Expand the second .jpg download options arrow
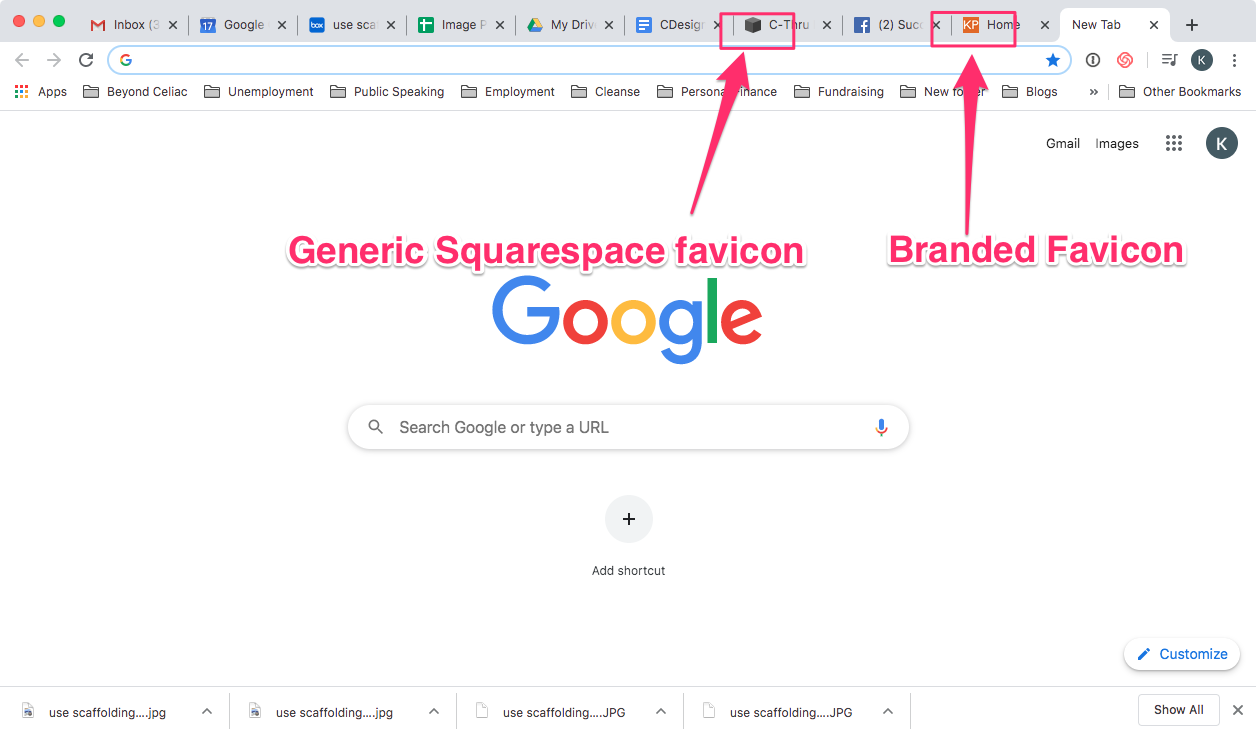1256x735 pixels. click(434, 711)
